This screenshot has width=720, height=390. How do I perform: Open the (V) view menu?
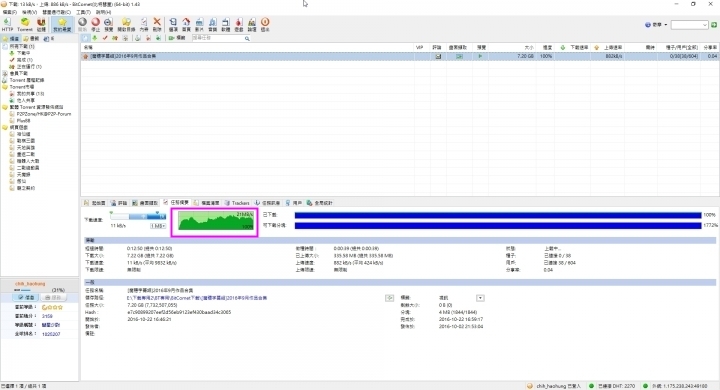(29, 12)
